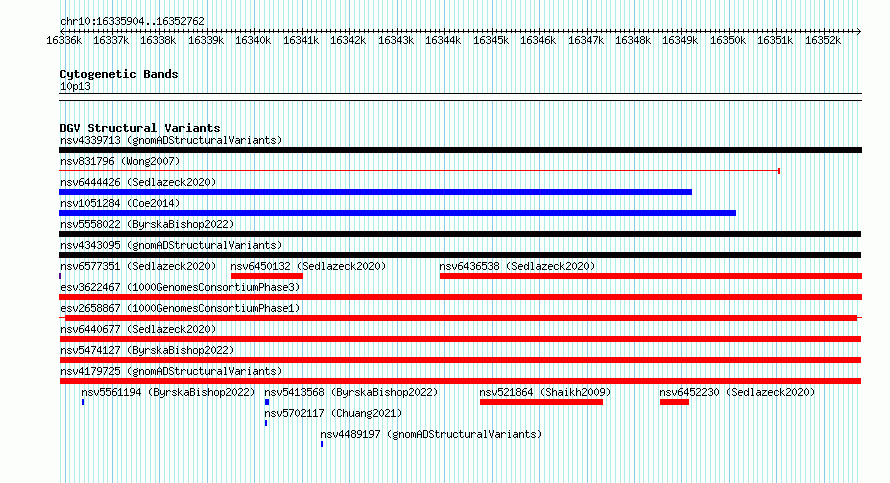Click esv3622467 1000GenomesConsortiumPhase3 label

pos(180,287)
